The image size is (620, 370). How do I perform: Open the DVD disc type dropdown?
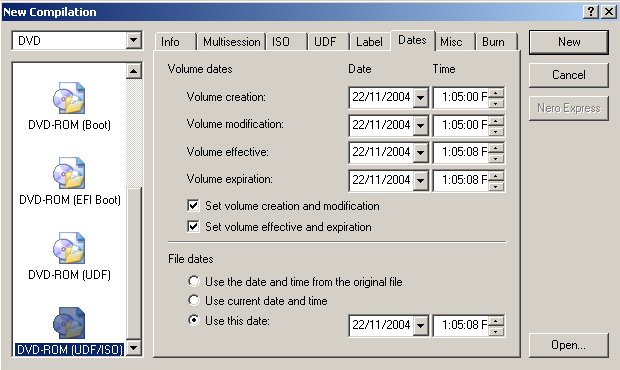coord(134,40)
